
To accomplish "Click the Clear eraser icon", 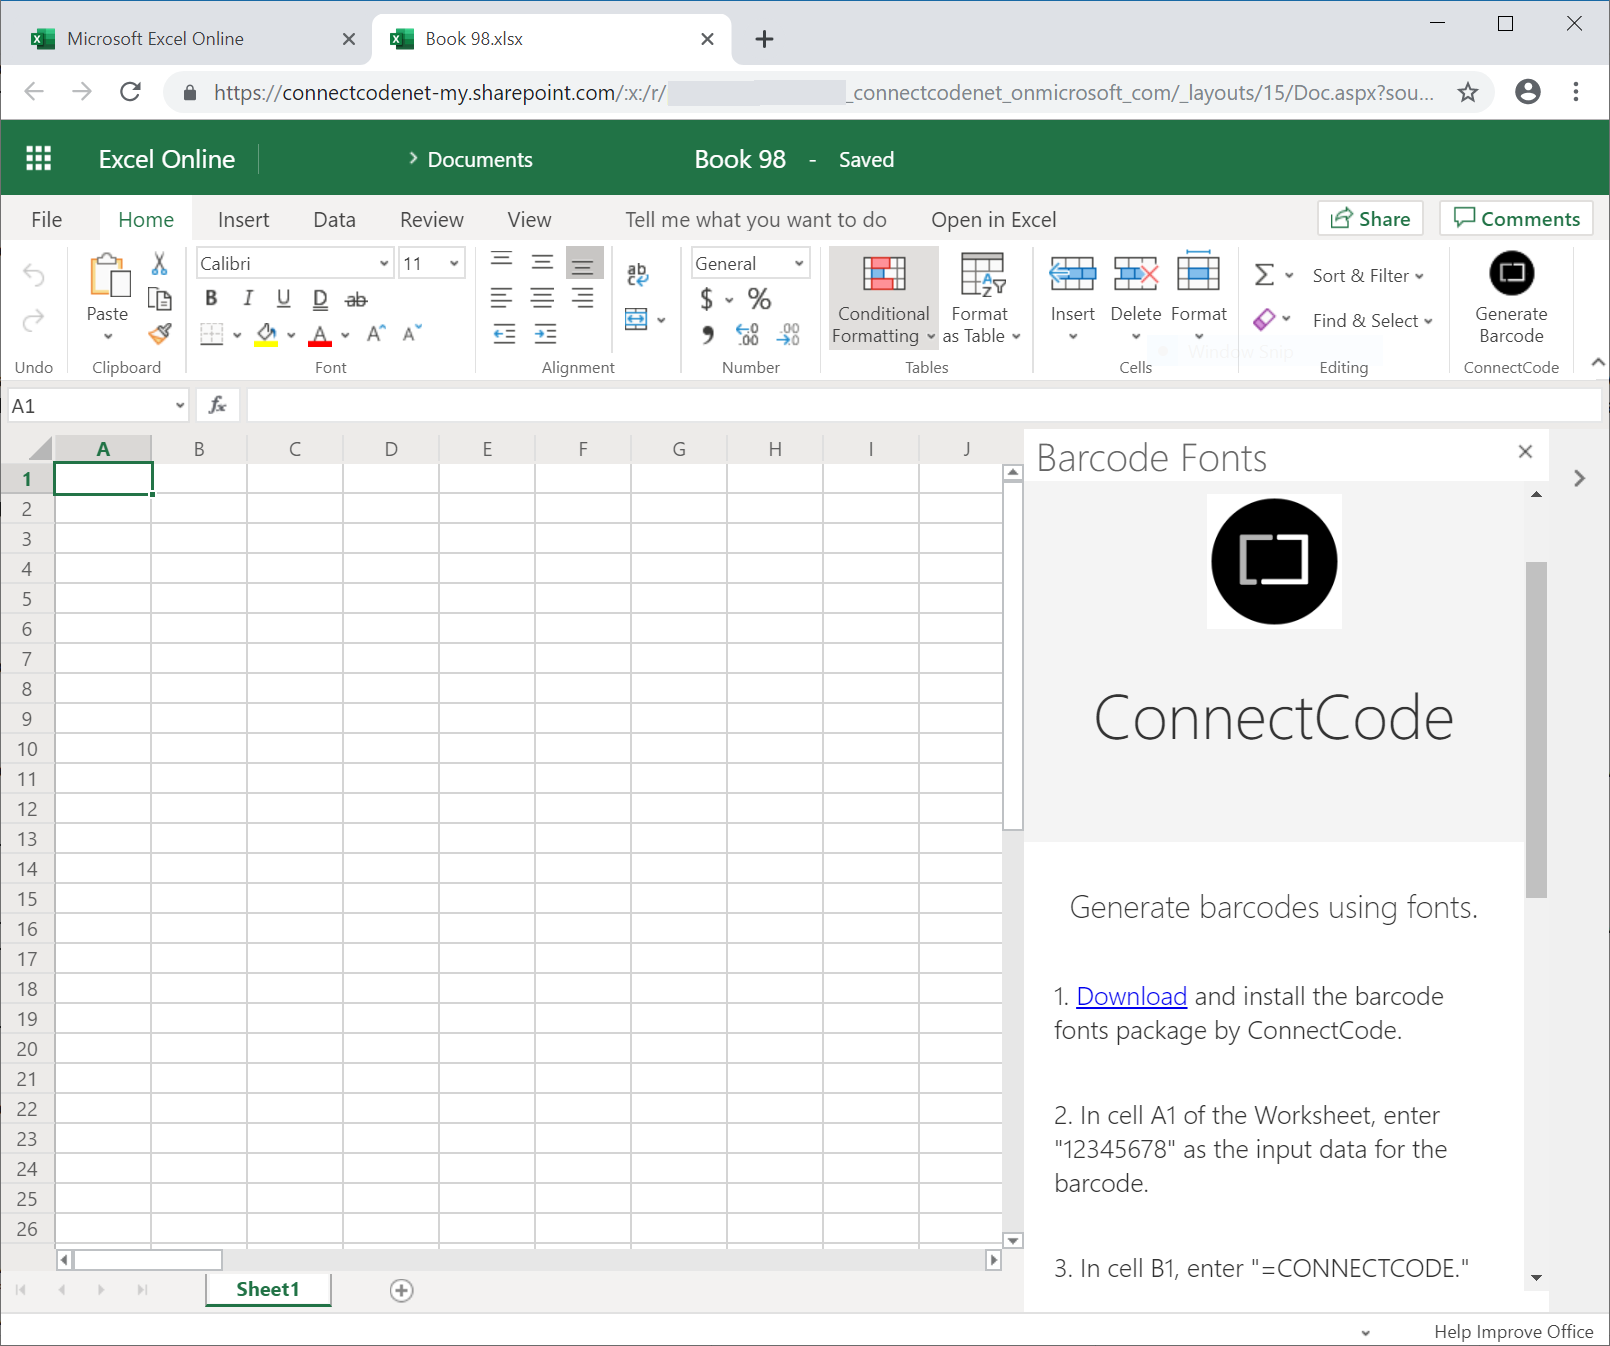I will (1264, 319).
